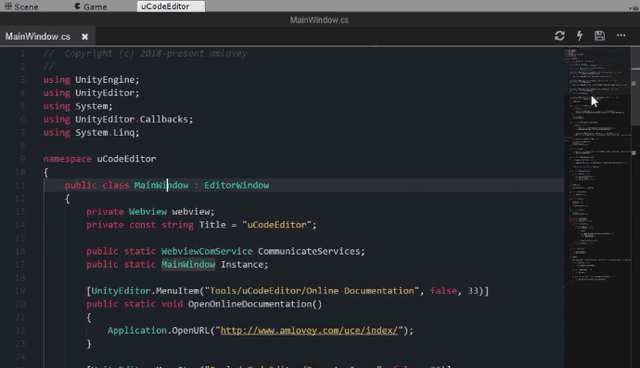Viewport: 640px width, 368px height.
Task: Click the 'false' keyword on line 19
Action: pyautogui.click(x=443, y=291)
